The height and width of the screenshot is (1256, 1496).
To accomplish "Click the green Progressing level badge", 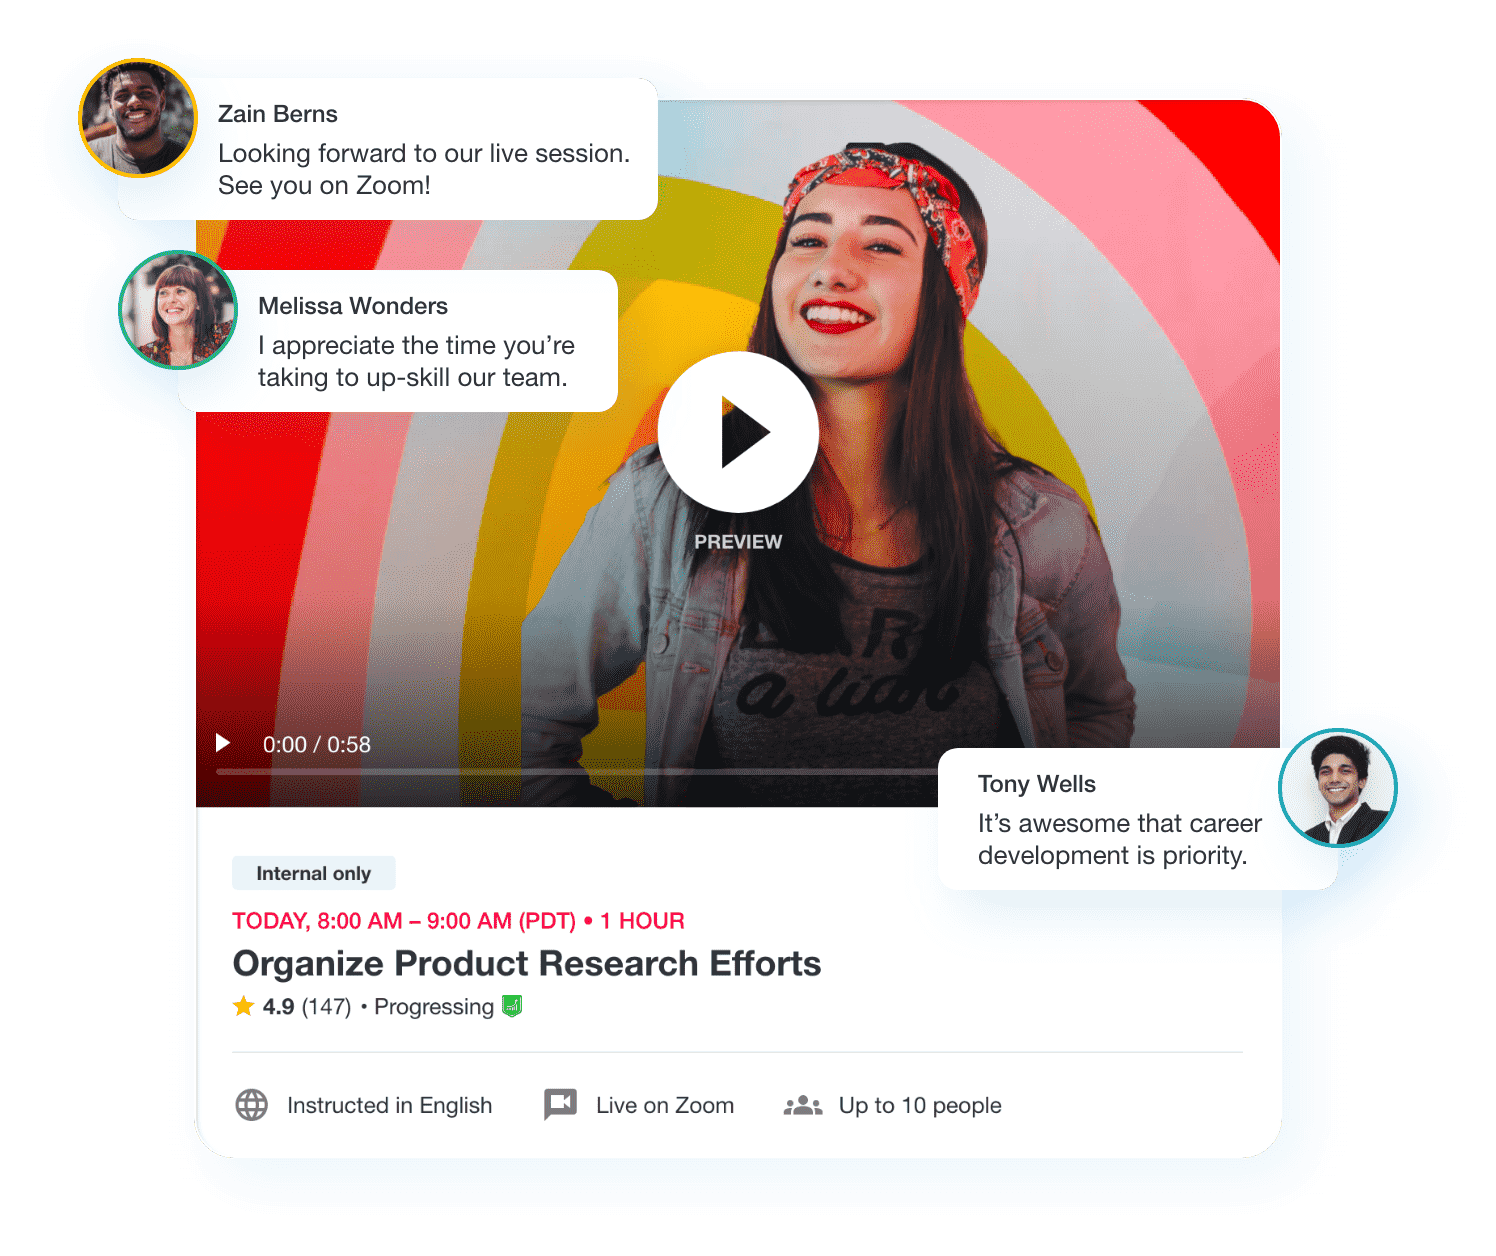I will click(512, 1006).
